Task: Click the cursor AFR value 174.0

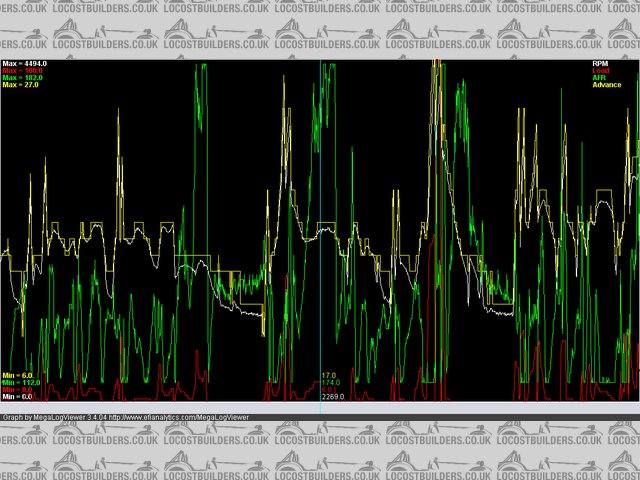Action: (331, 382)
